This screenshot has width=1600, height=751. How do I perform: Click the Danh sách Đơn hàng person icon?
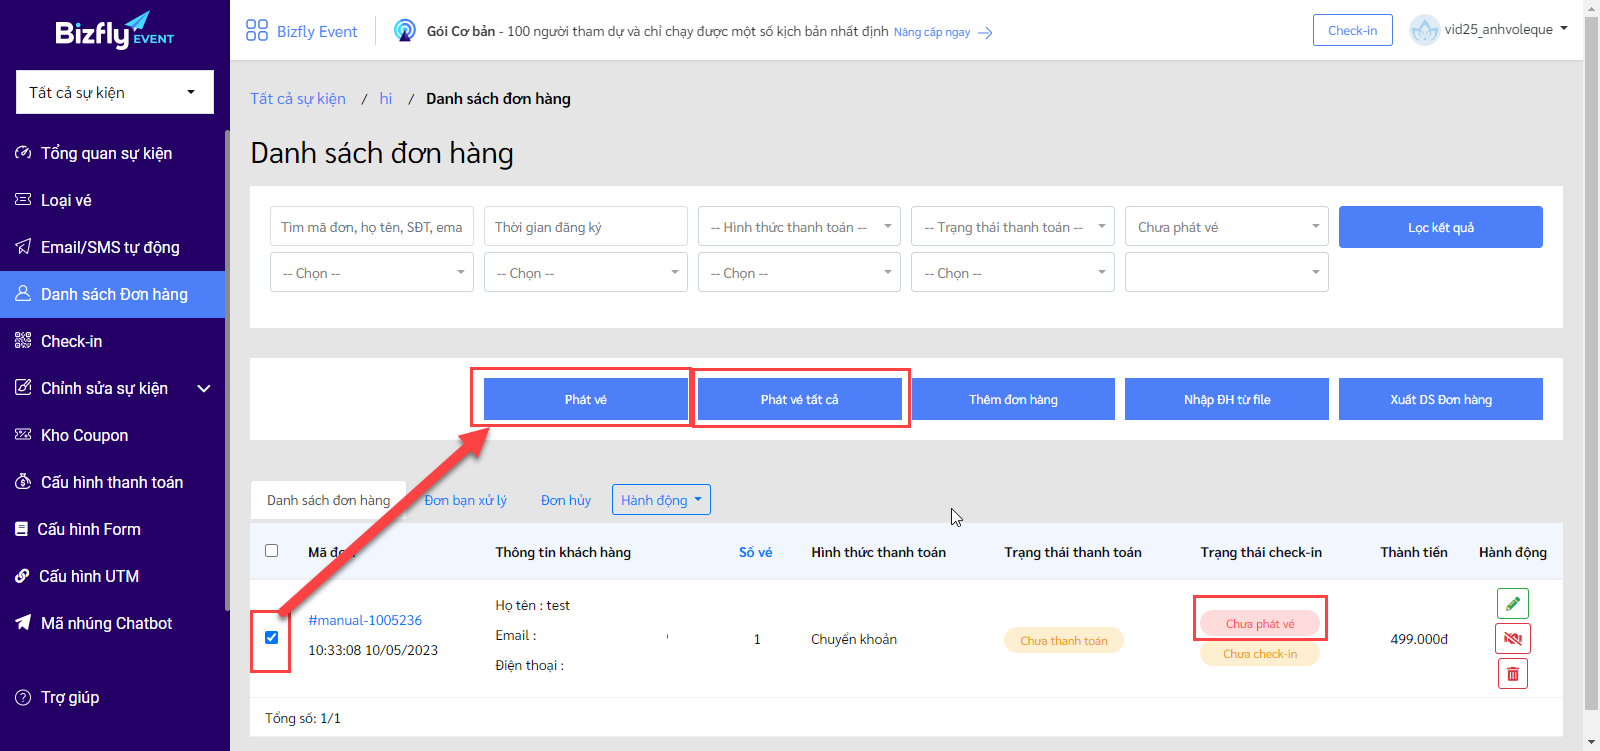(23, 294)
